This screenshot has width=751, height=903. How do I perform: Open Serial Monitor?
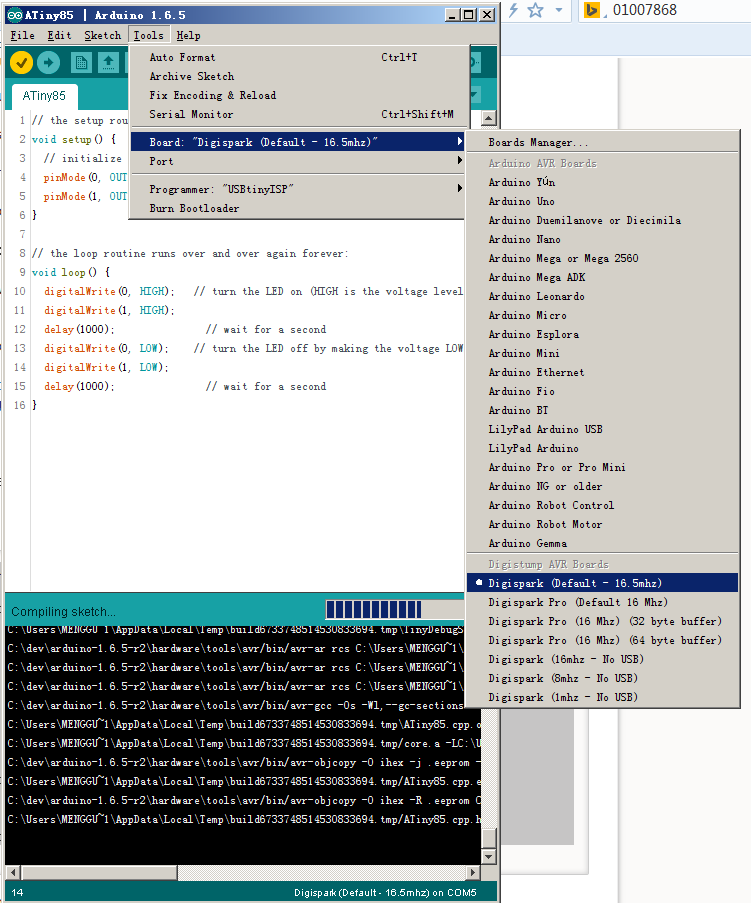[297, 114]
